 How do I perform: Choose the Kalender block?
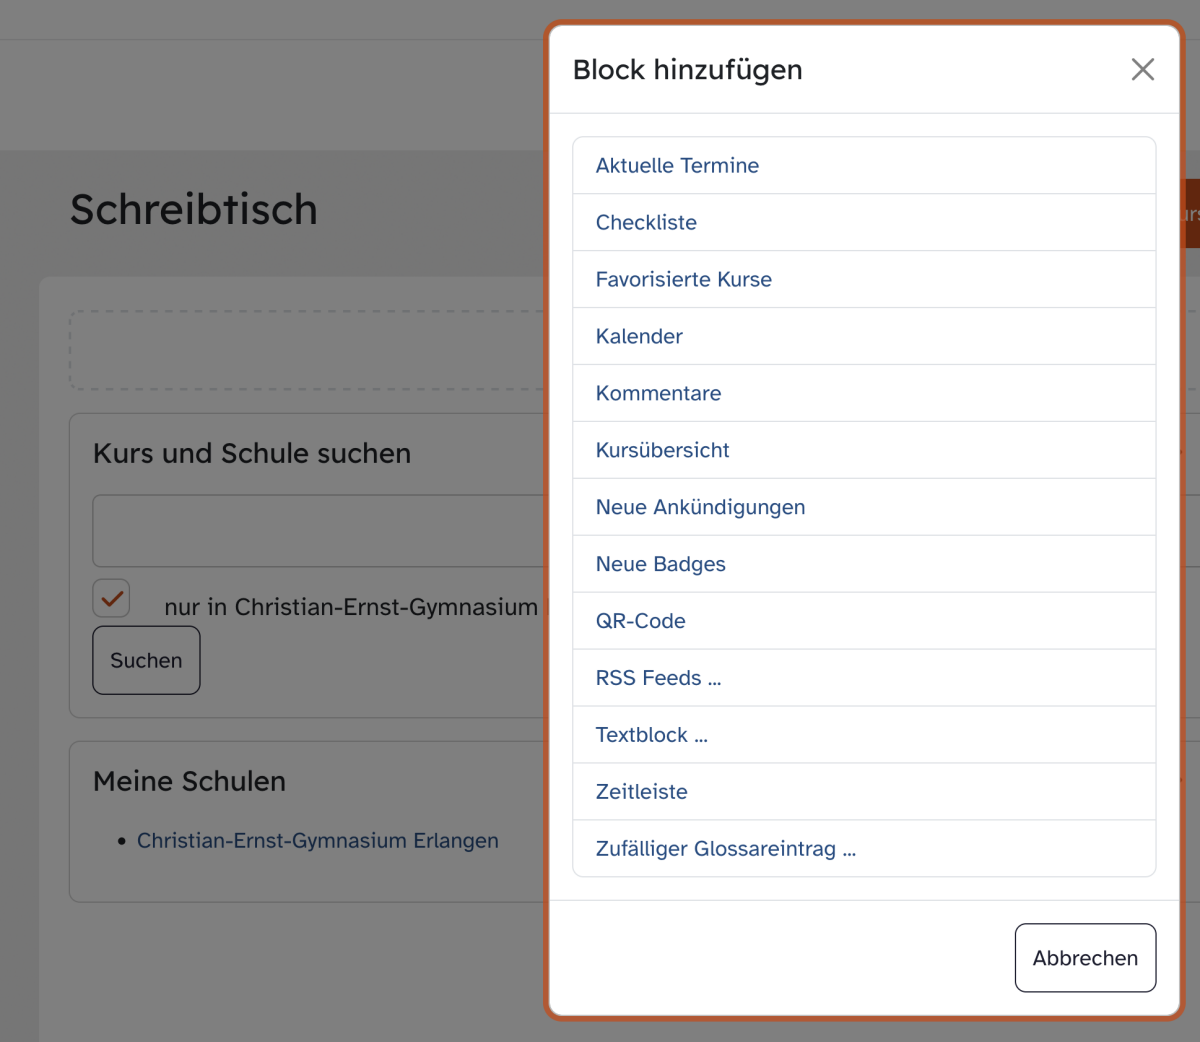coord(639,337)
